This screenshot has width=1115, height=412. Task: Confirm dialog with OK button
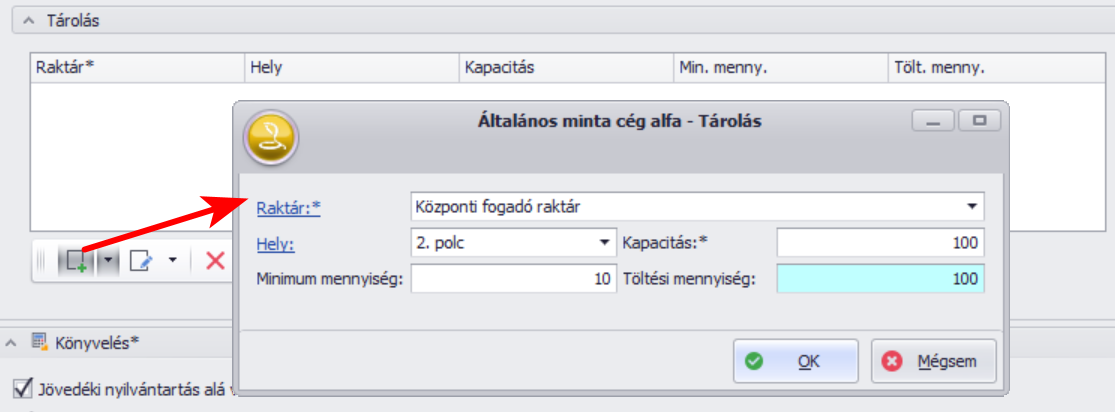tap(796, 361)
